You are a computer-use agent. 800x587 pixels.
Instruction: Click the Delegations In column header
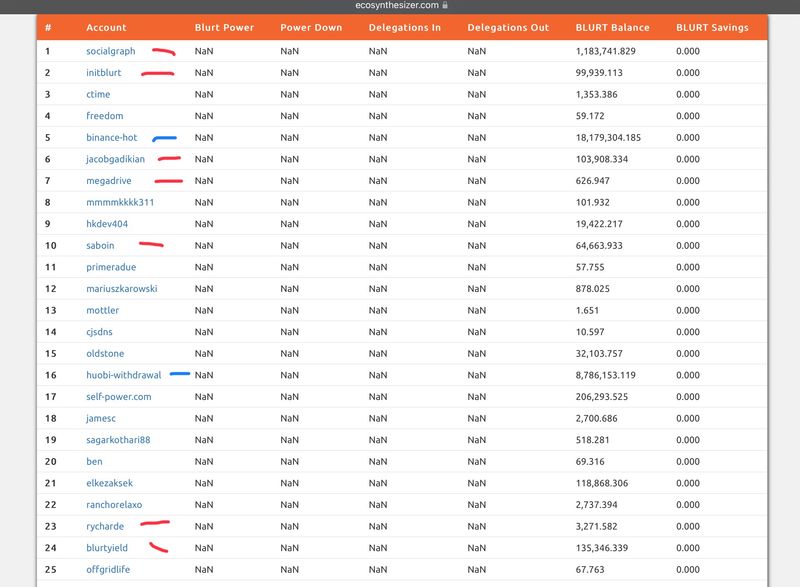pyautogui.click(x=404, y=28)
